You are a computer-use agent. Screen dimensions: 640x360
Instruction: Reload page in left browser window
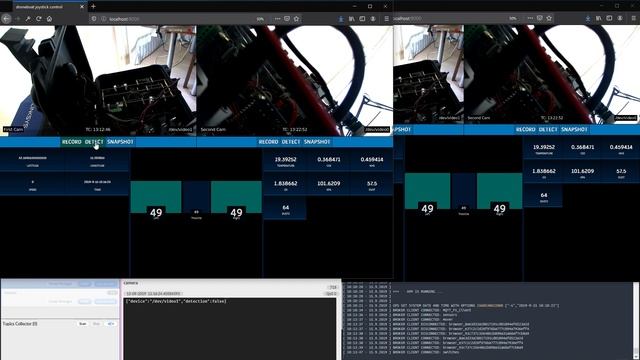pyautogui.click(x=39, y=19)
